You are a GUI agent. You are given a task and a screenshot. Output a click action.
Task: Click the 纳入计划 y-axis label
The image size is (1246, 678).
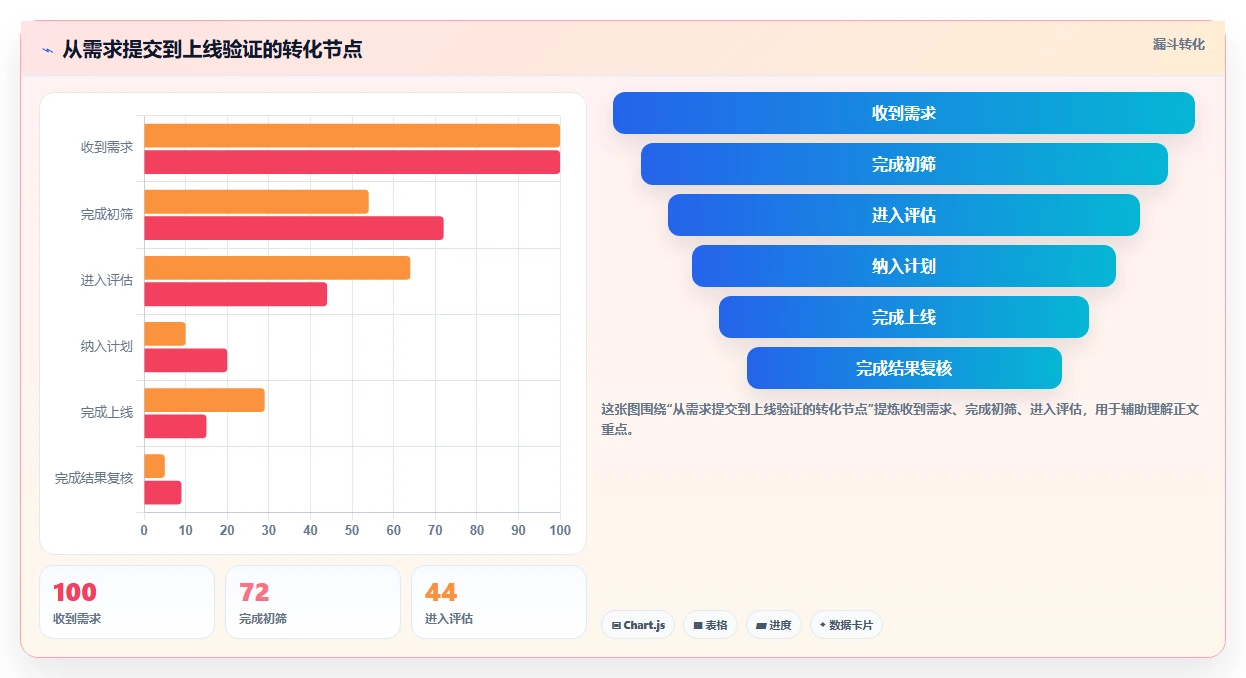click(x=107, y=346)
